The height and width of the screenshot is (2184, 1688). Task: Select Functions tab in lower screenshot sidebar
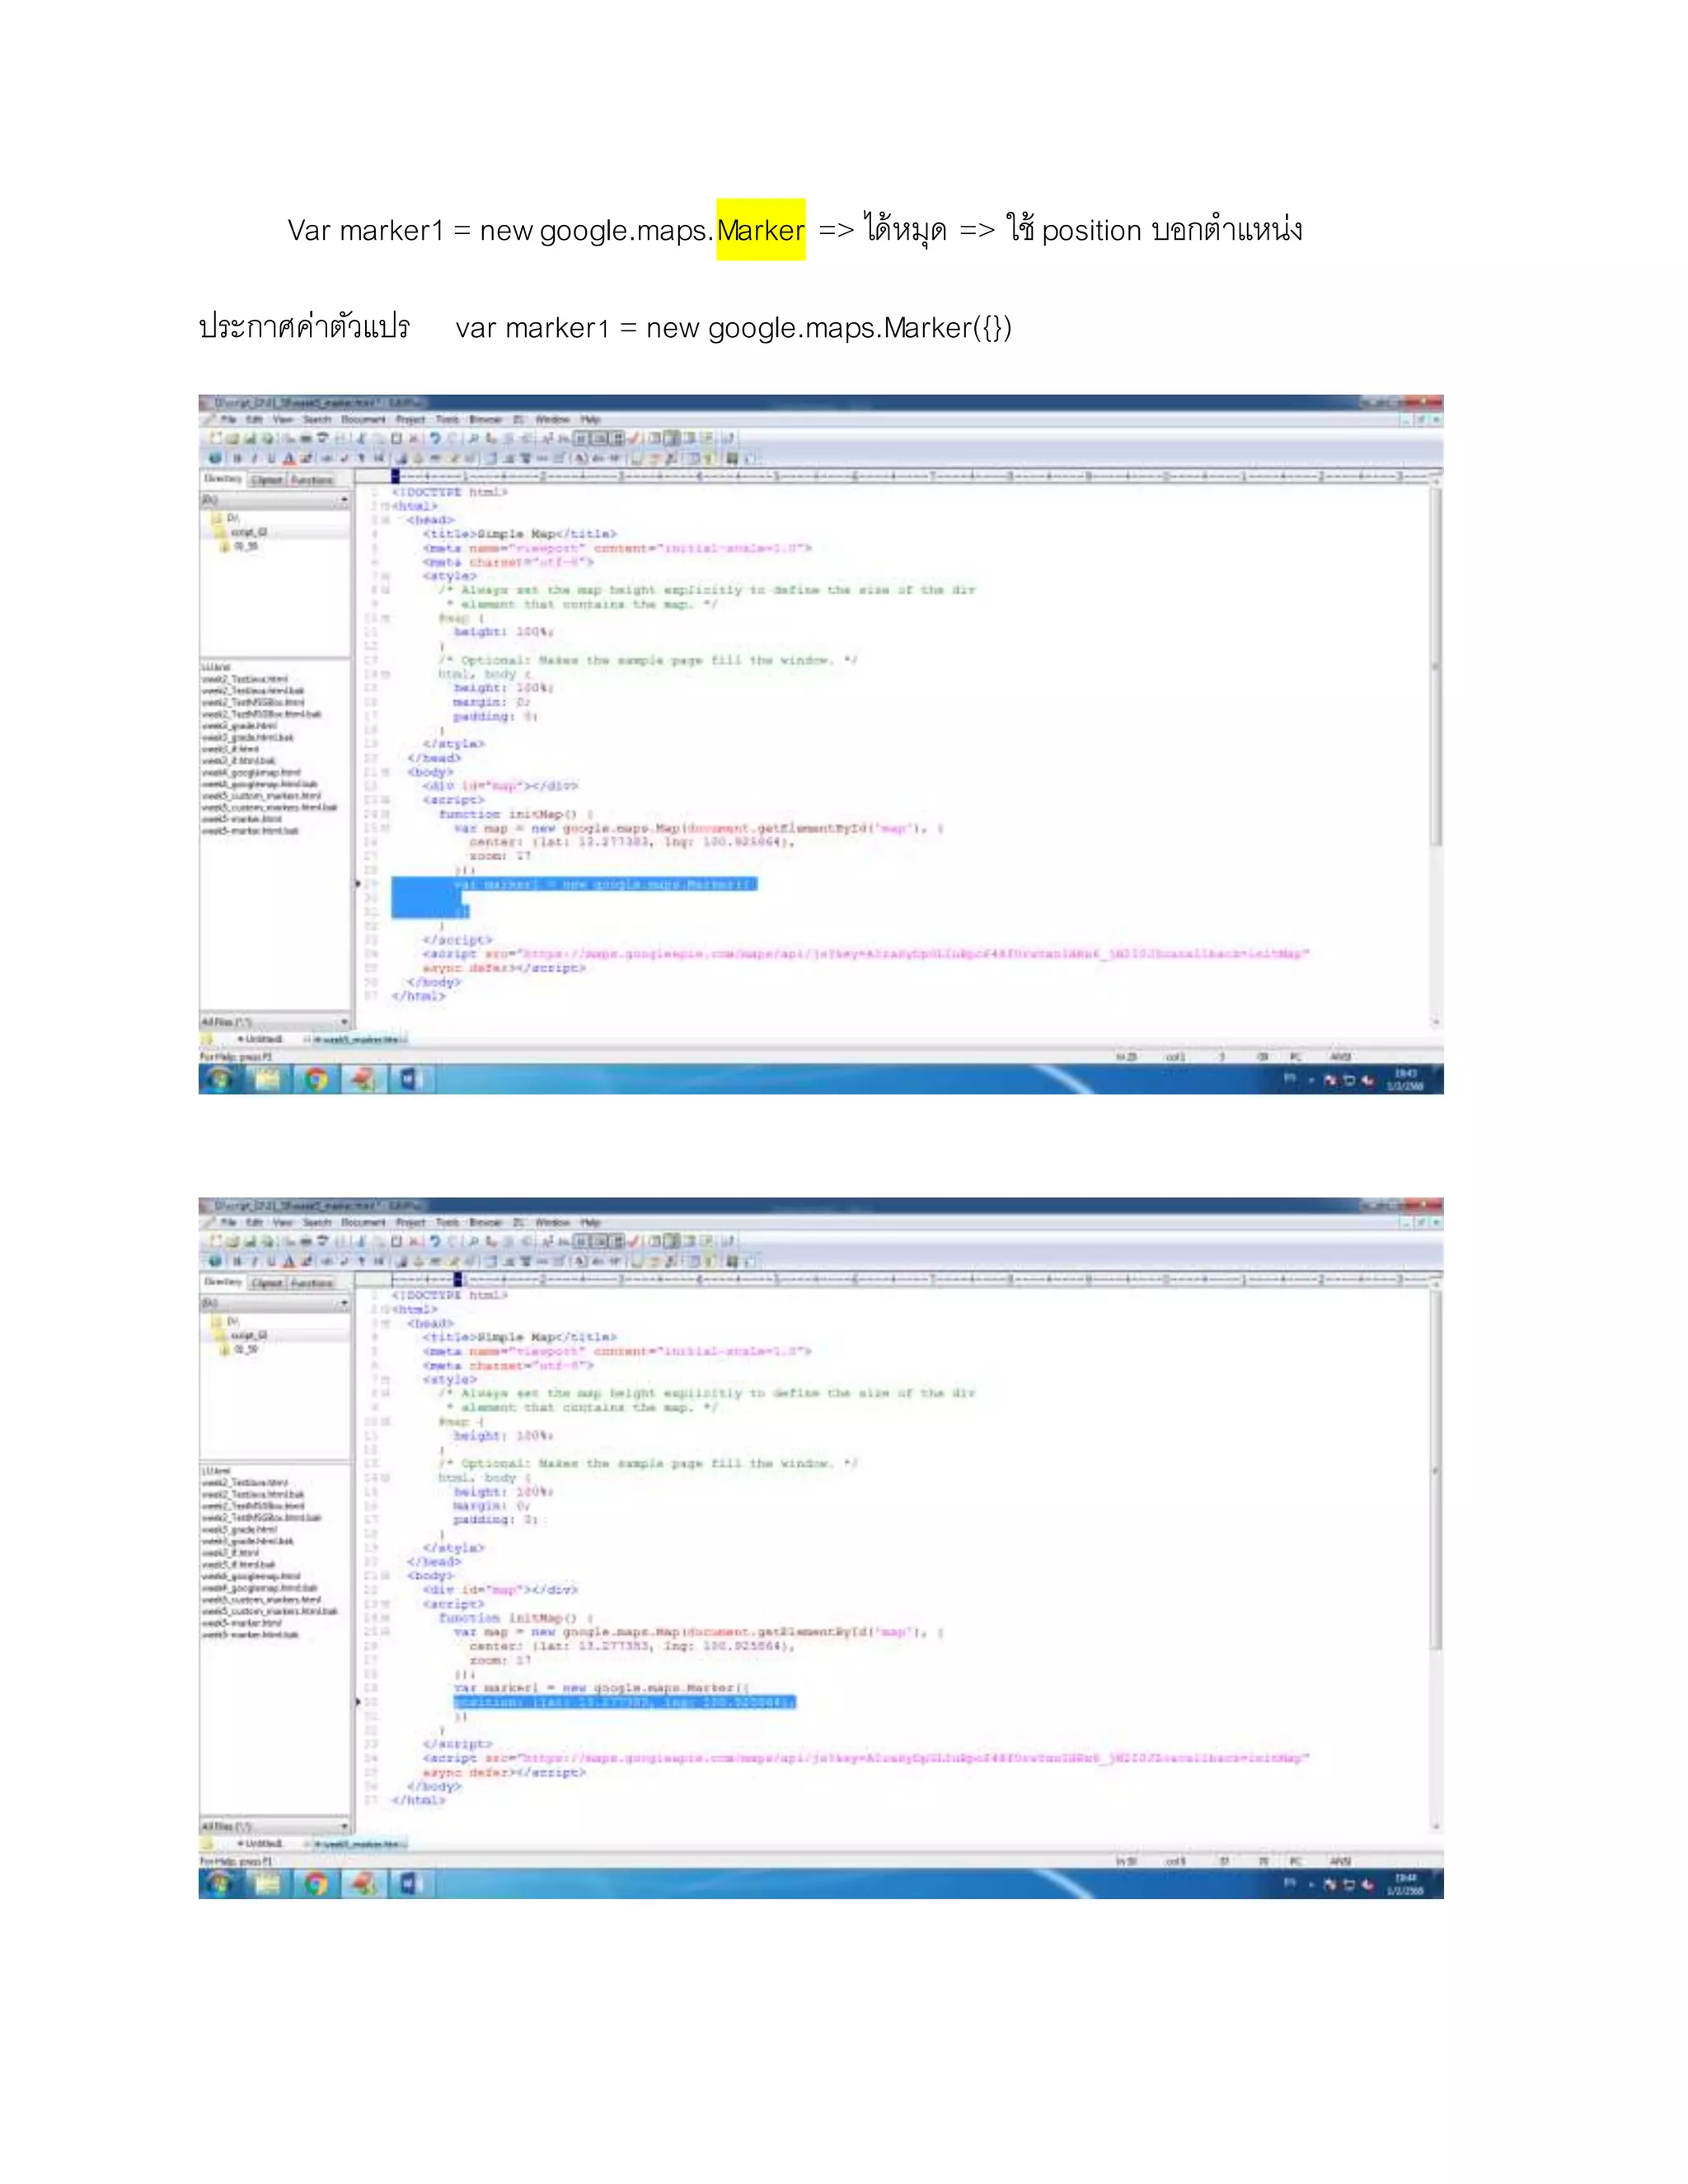point(312,1283)
